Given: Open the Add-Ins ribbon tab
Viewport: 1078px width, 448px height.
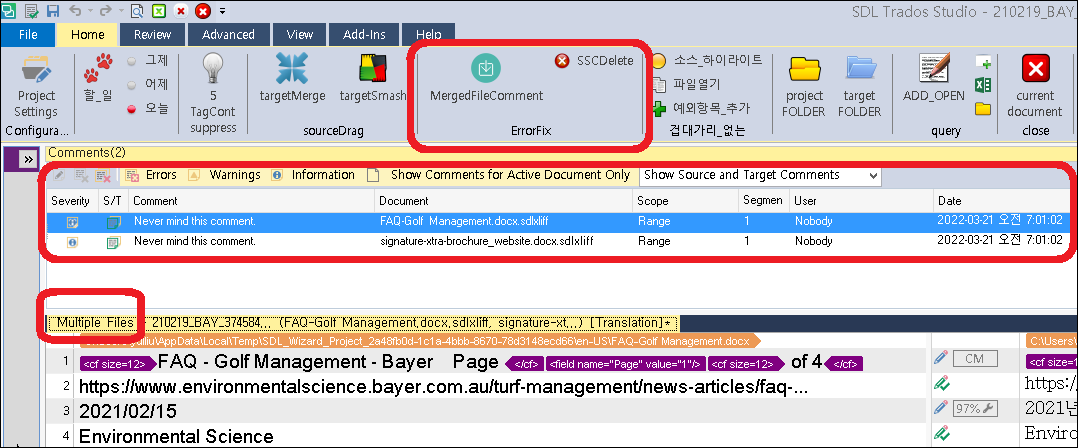Looking at the screenshot, I should [364, 34].
